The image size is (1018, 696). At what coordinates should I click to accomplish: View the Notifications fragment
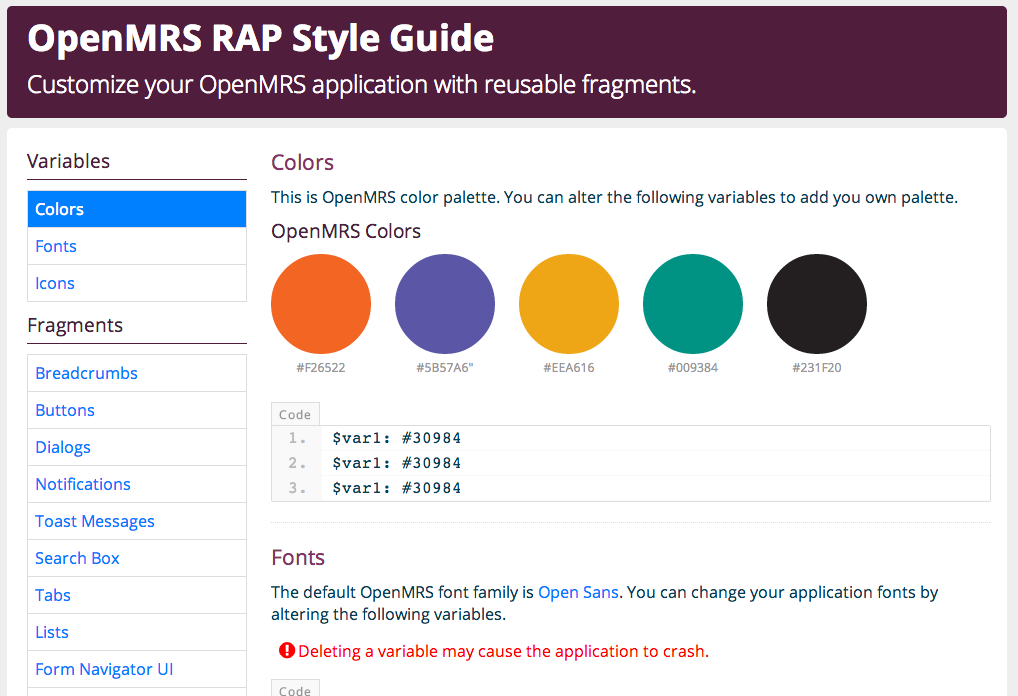coord(137,484)
